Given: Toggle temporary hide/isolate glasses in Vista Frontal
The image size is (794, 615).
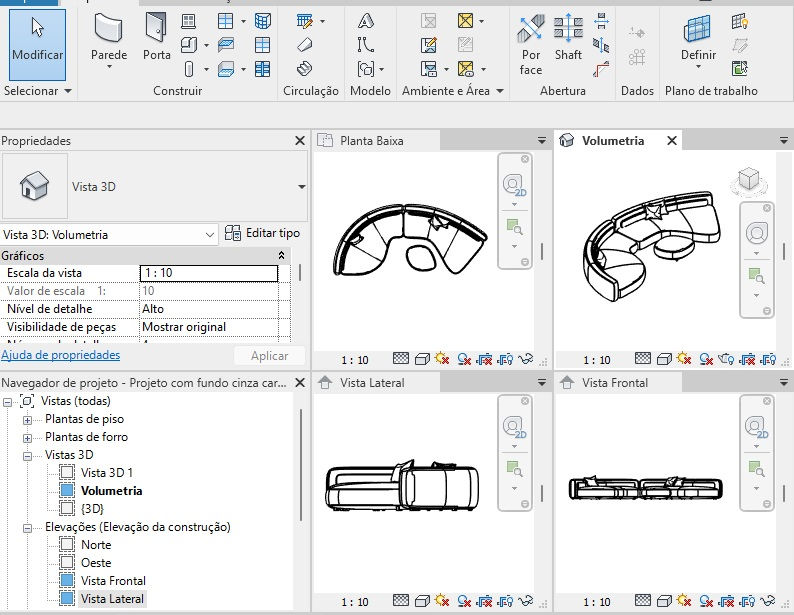Looking at the screenshot, I should pyautogui.click(x=768, y=601).
